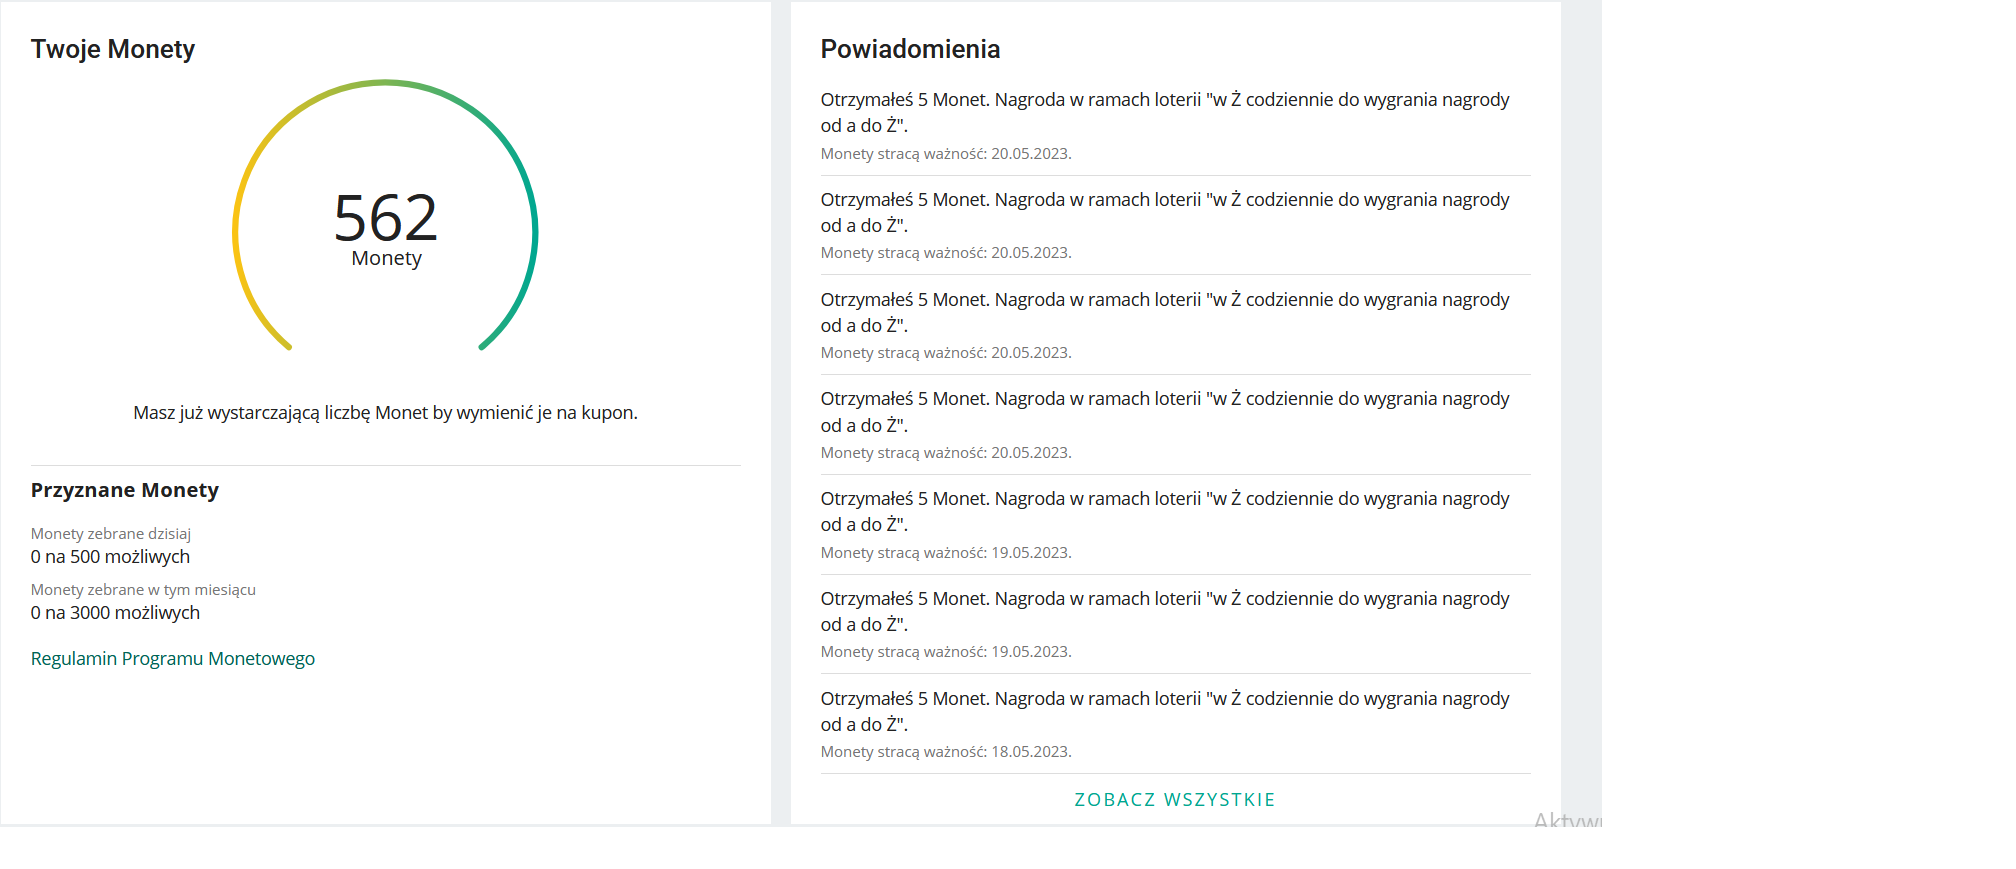Click the 0 na 3000 możliwych value

pos(115,613)
